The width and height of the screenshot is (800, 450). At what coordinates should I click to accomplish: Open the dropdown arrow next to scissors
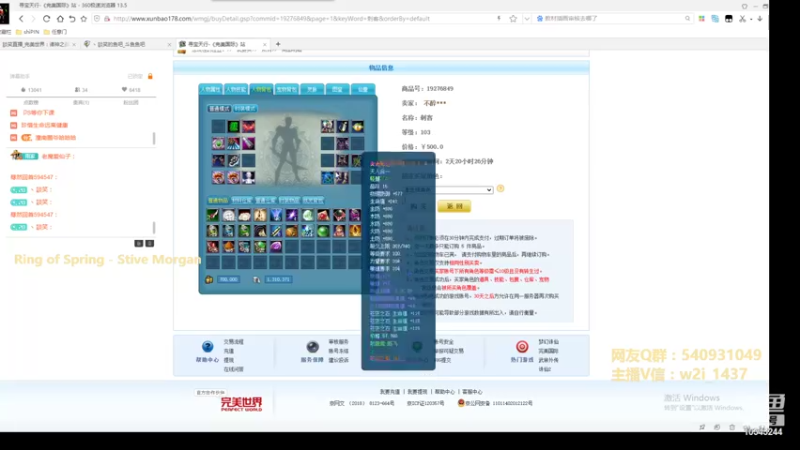[x=751, y=19]
